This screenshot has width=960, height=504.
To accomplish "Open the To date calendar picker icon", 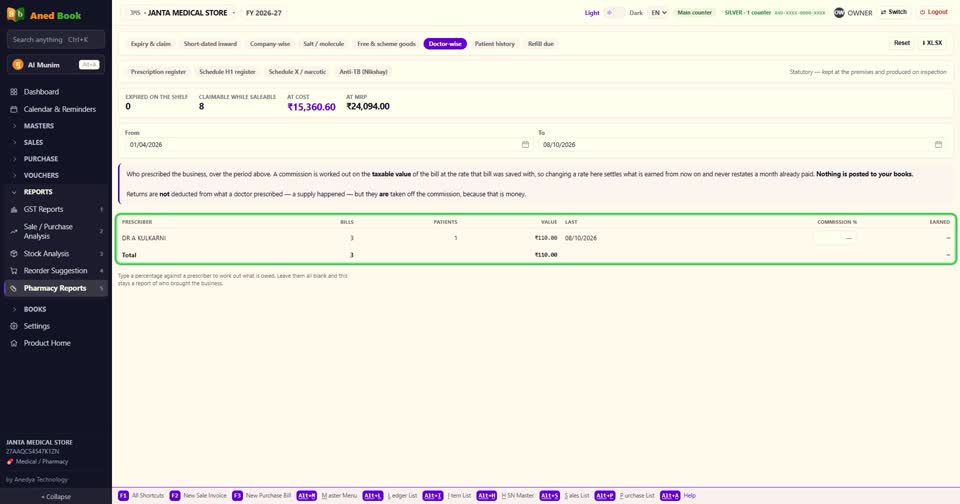I will tap(938, 145).
